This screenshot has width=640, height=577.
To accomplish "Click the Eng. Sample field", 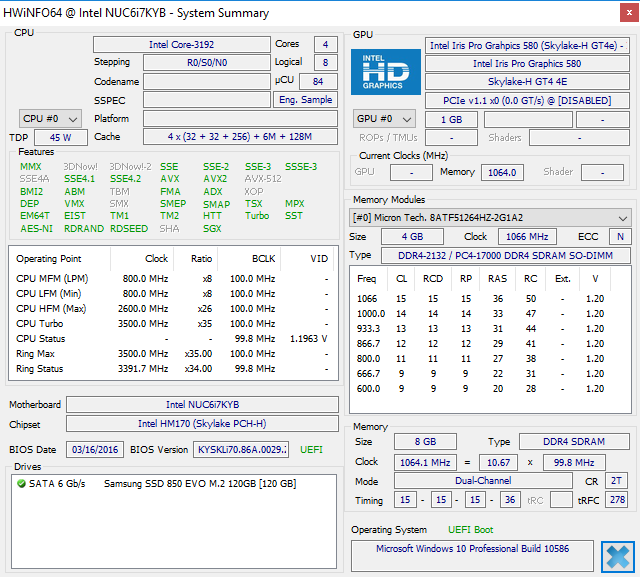I will (x=305, y=100).
